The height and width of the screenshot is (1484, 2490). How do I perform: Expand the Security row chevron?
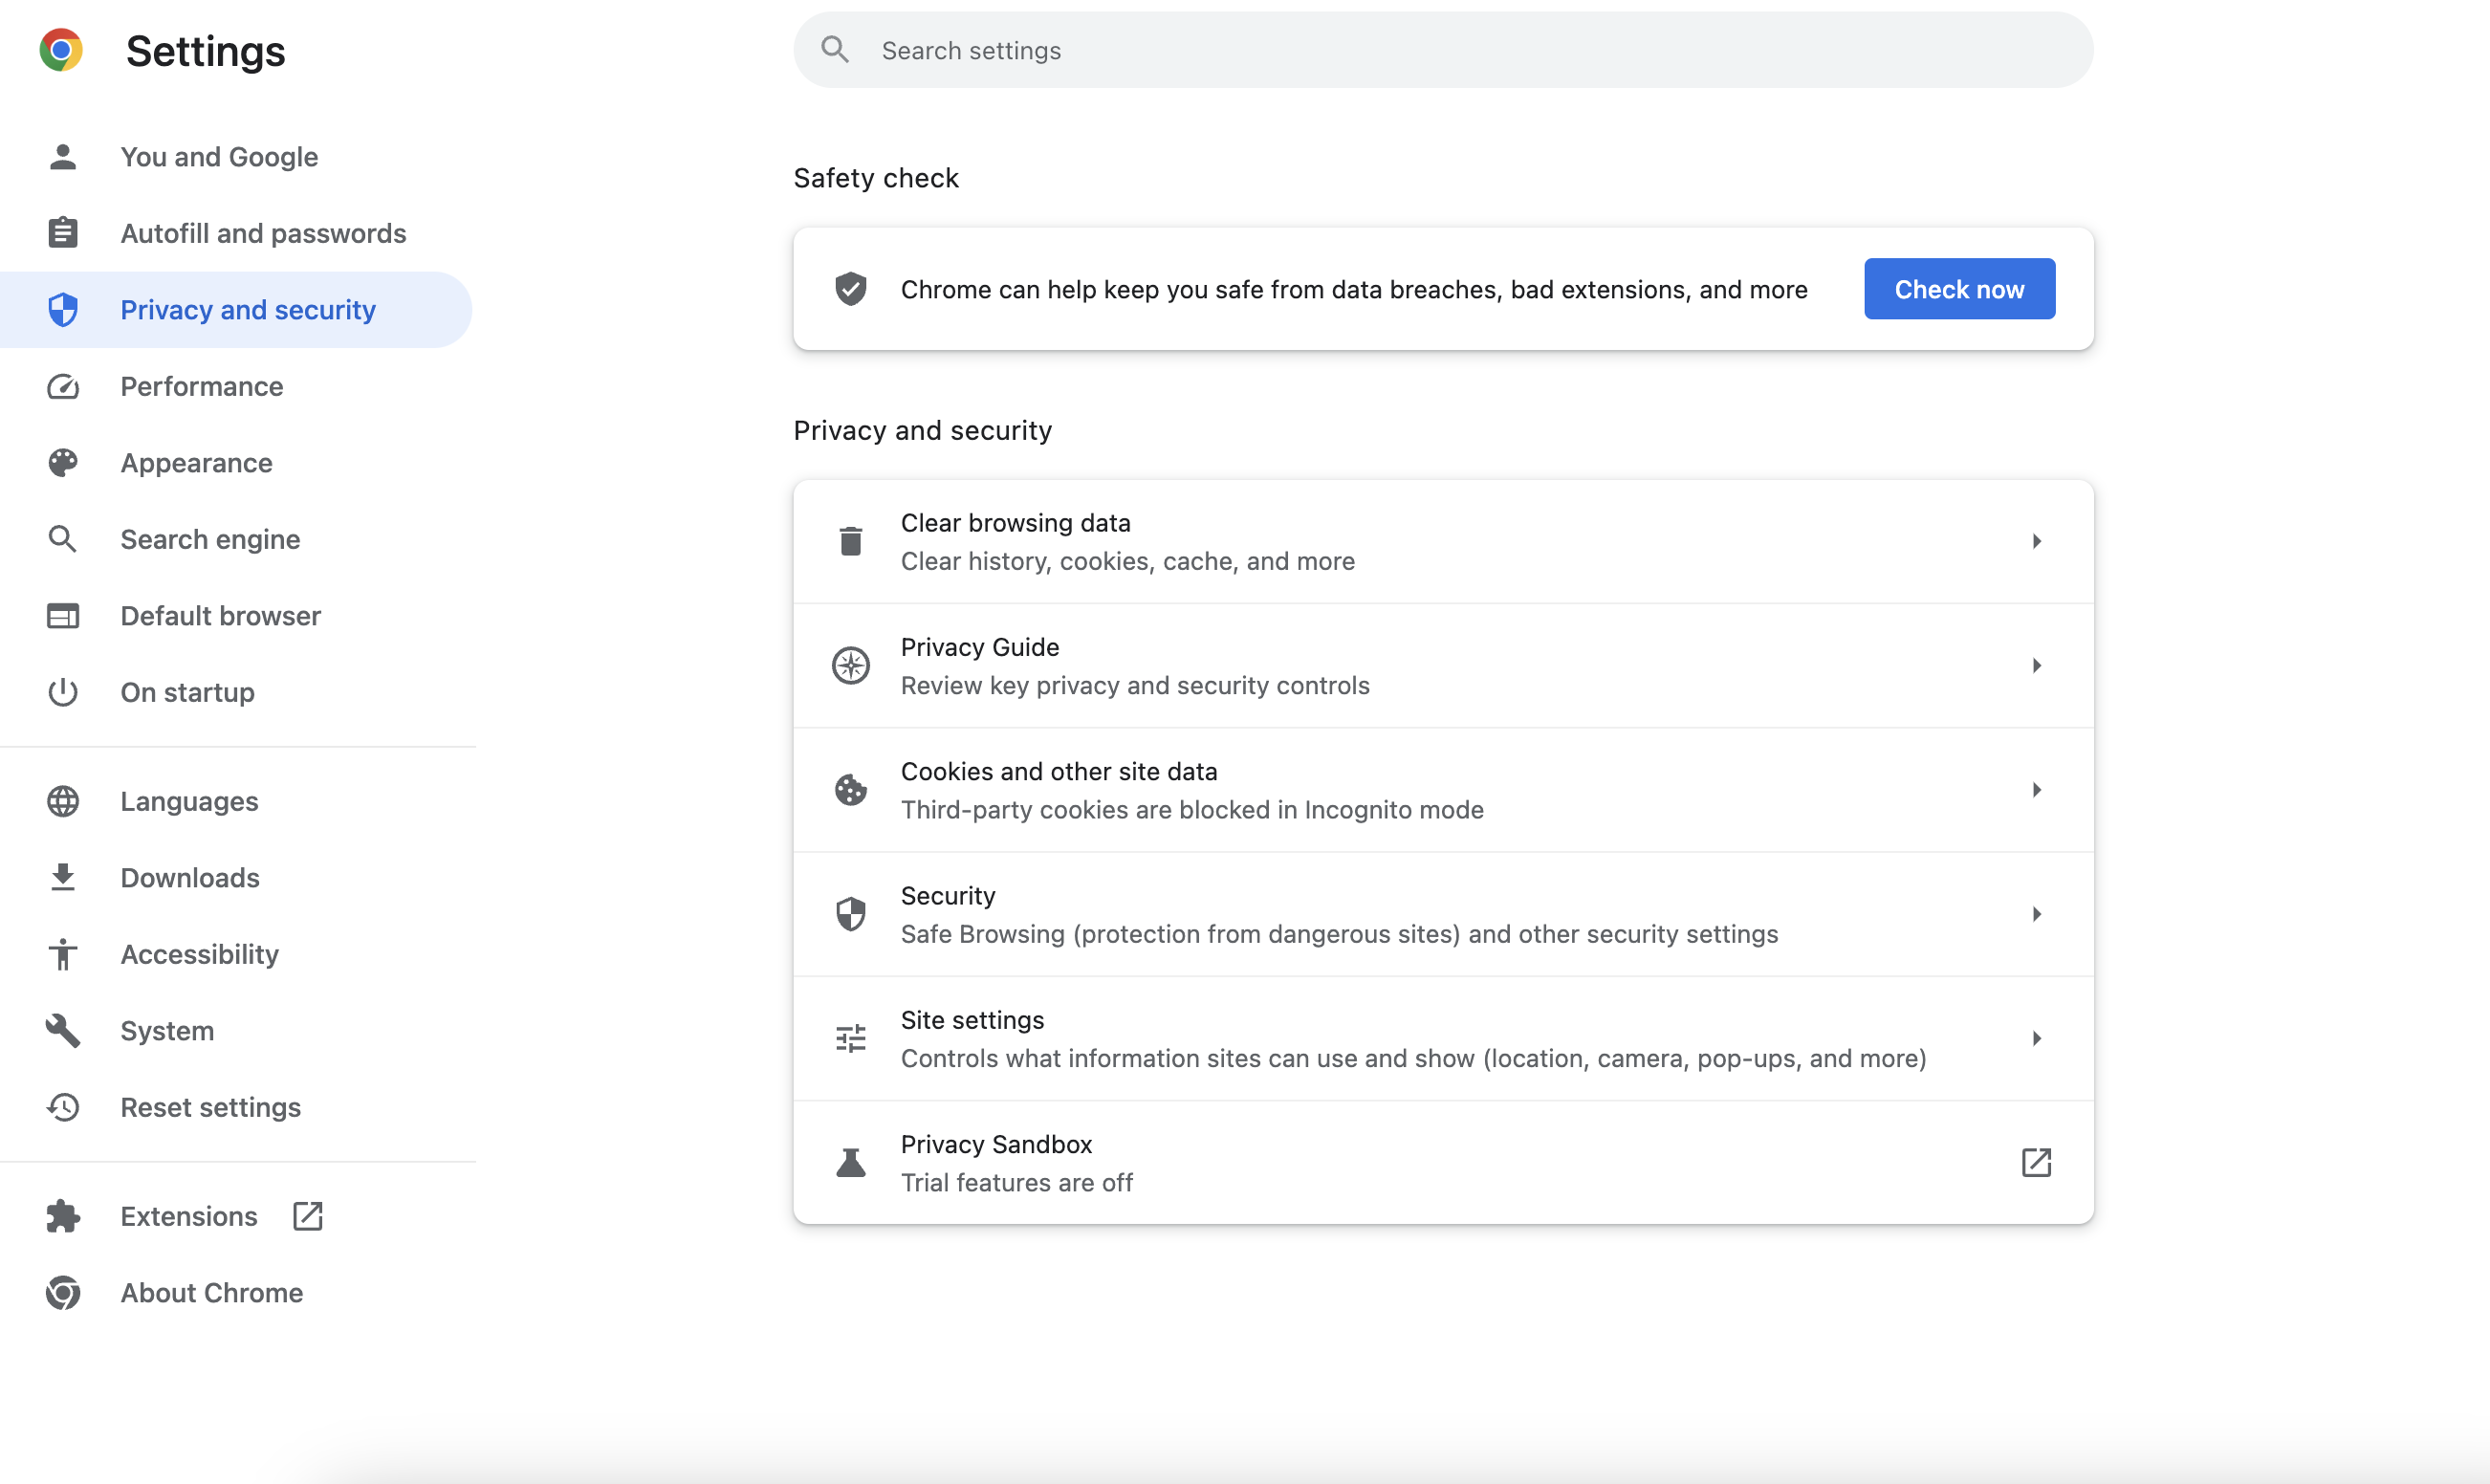pyautogui.click(x=2037, y=913)
